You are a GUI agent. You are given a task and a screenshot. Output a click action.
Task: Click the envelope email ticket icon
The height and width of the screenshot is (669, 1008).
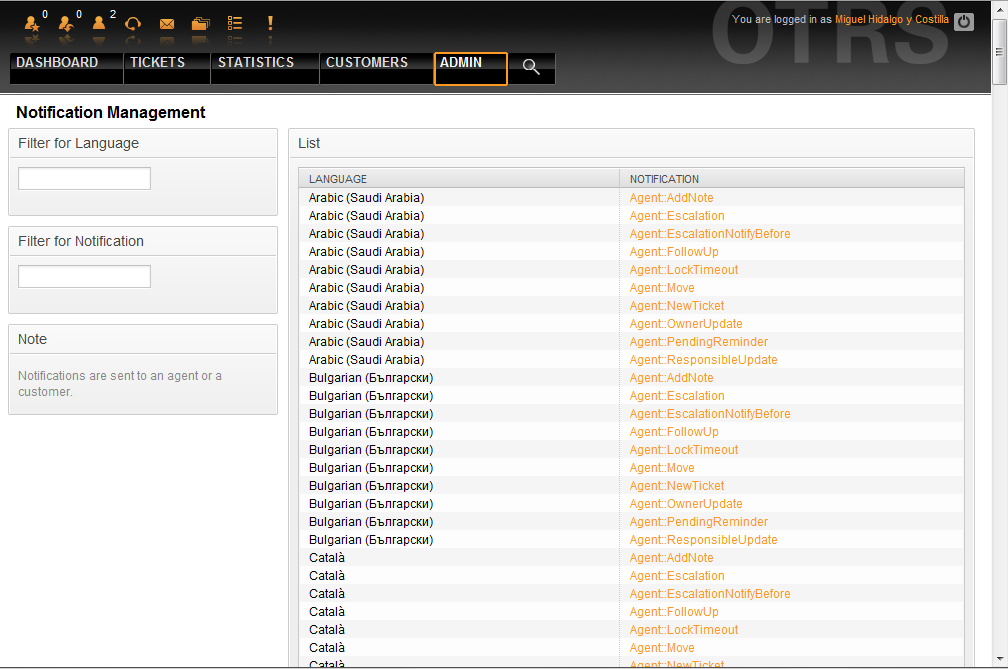(167, 23)
